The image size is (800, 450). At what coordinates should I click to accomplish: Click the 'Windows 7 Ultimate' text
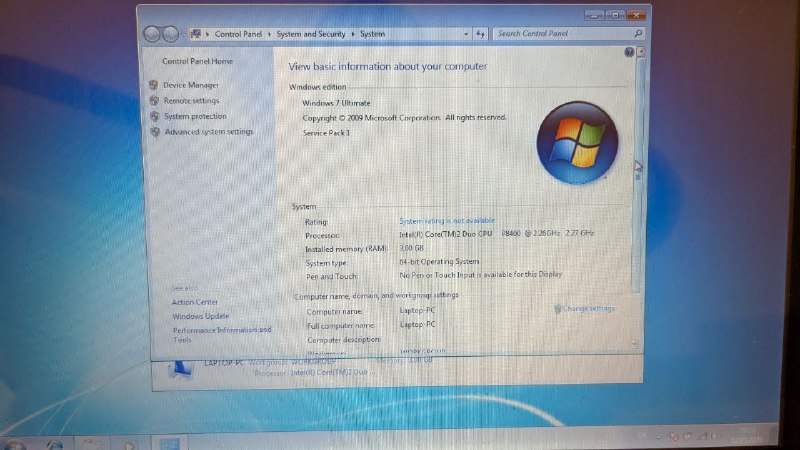(x=336, y=103)
